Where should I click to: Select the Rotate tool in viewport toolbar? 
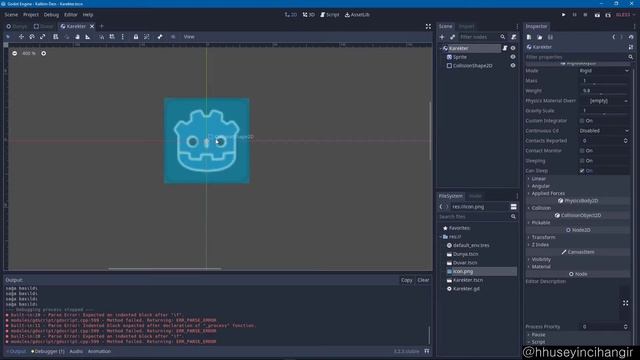click(x=32, y=37)
